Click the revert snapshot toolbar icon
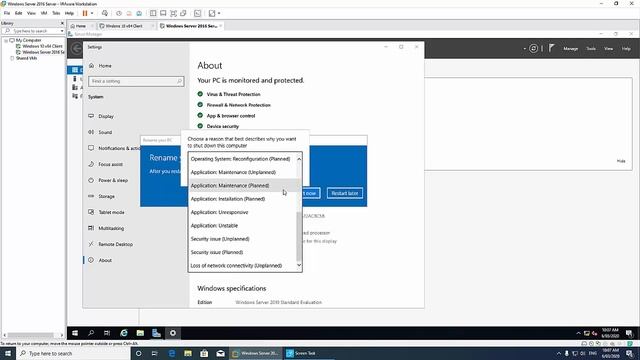Viewport: 640px width, 360px height. coord(129,13)
